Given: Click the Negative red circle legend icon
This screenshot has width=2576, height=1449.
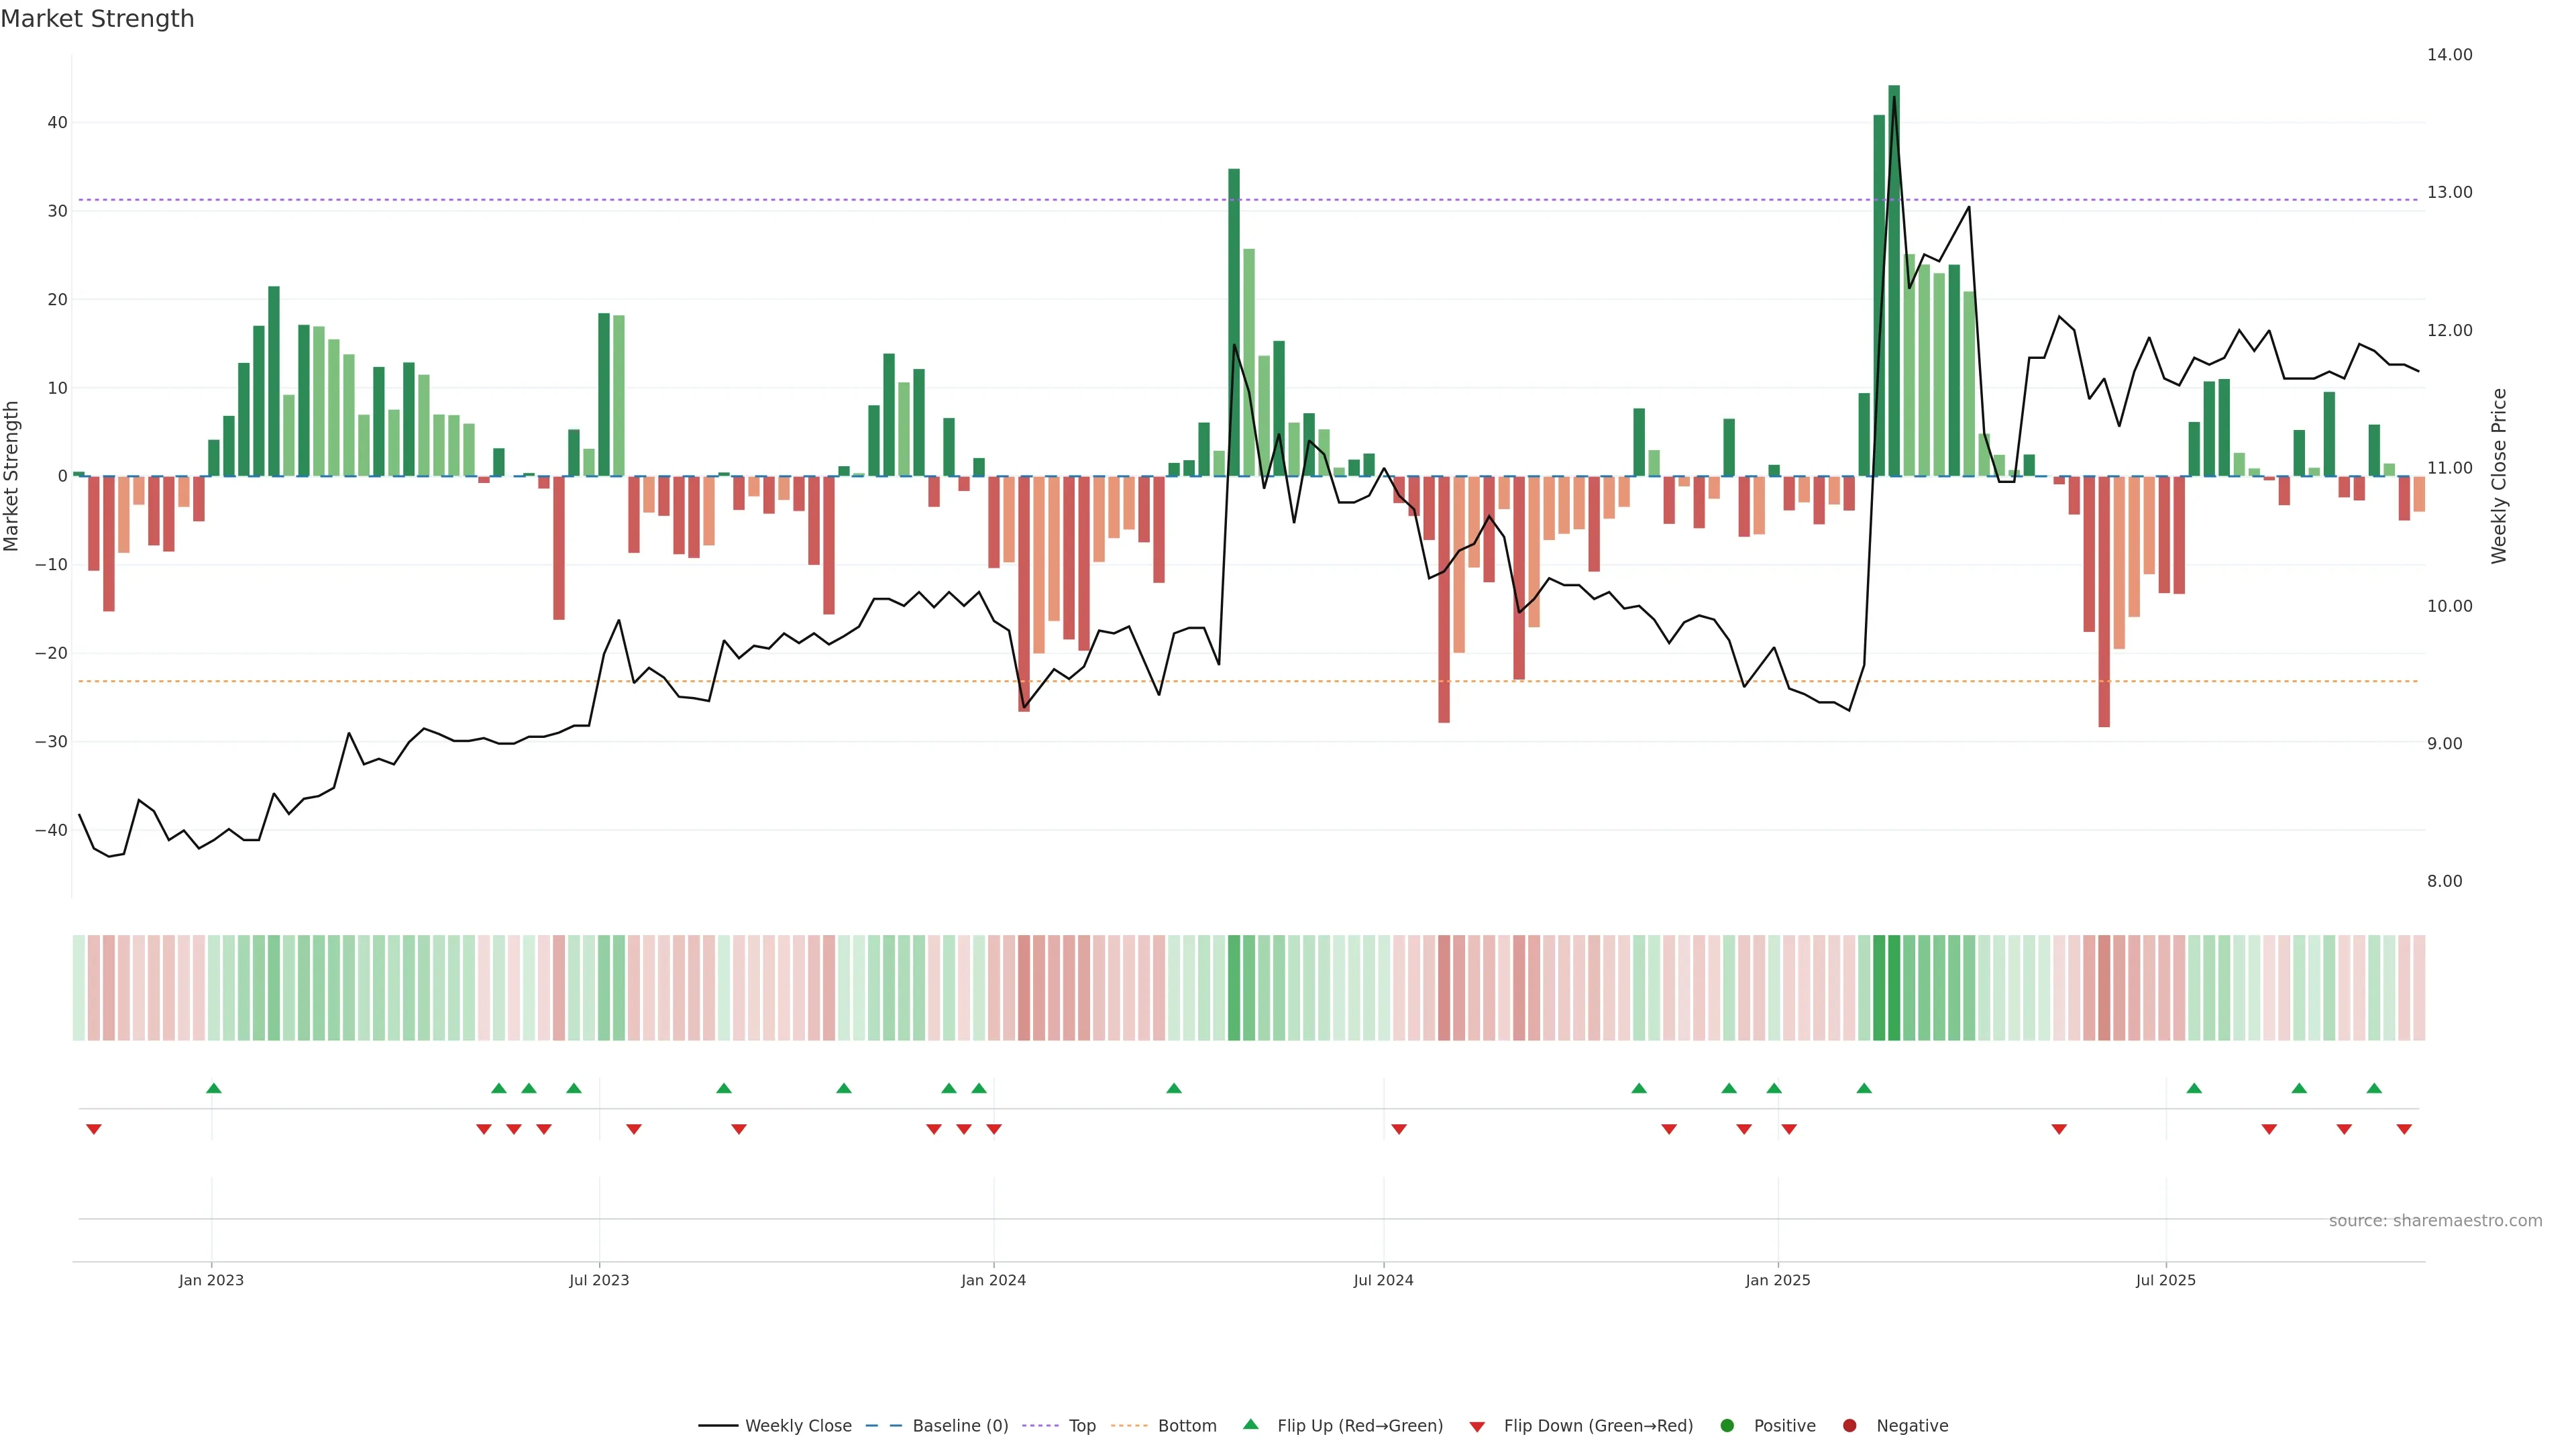Looking at the screenshot, I should click(x=1849, y=1426).
